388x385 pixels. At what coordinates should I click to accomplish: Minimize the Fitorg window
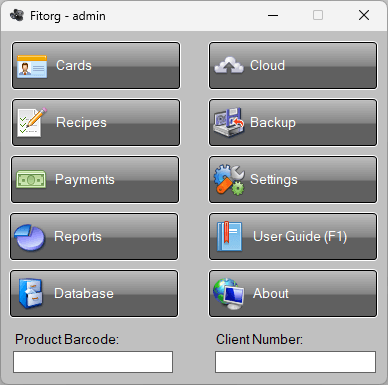point(273,15)
